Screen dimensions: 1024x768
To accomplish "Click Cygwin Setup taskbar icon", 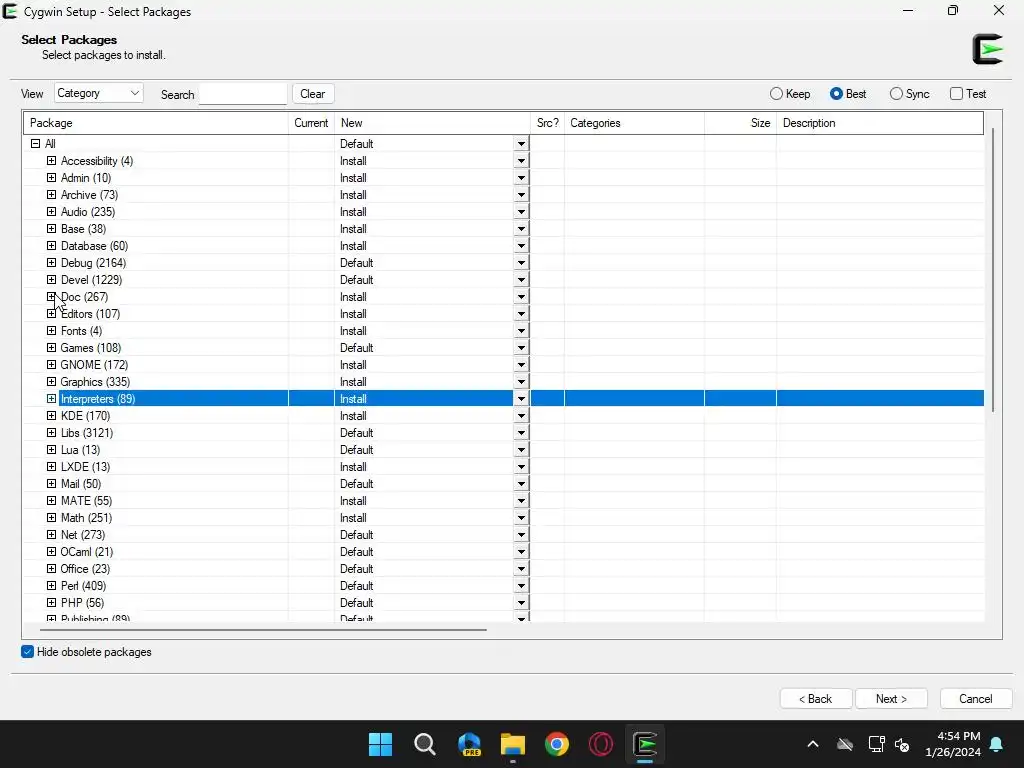I will [645, 744].
